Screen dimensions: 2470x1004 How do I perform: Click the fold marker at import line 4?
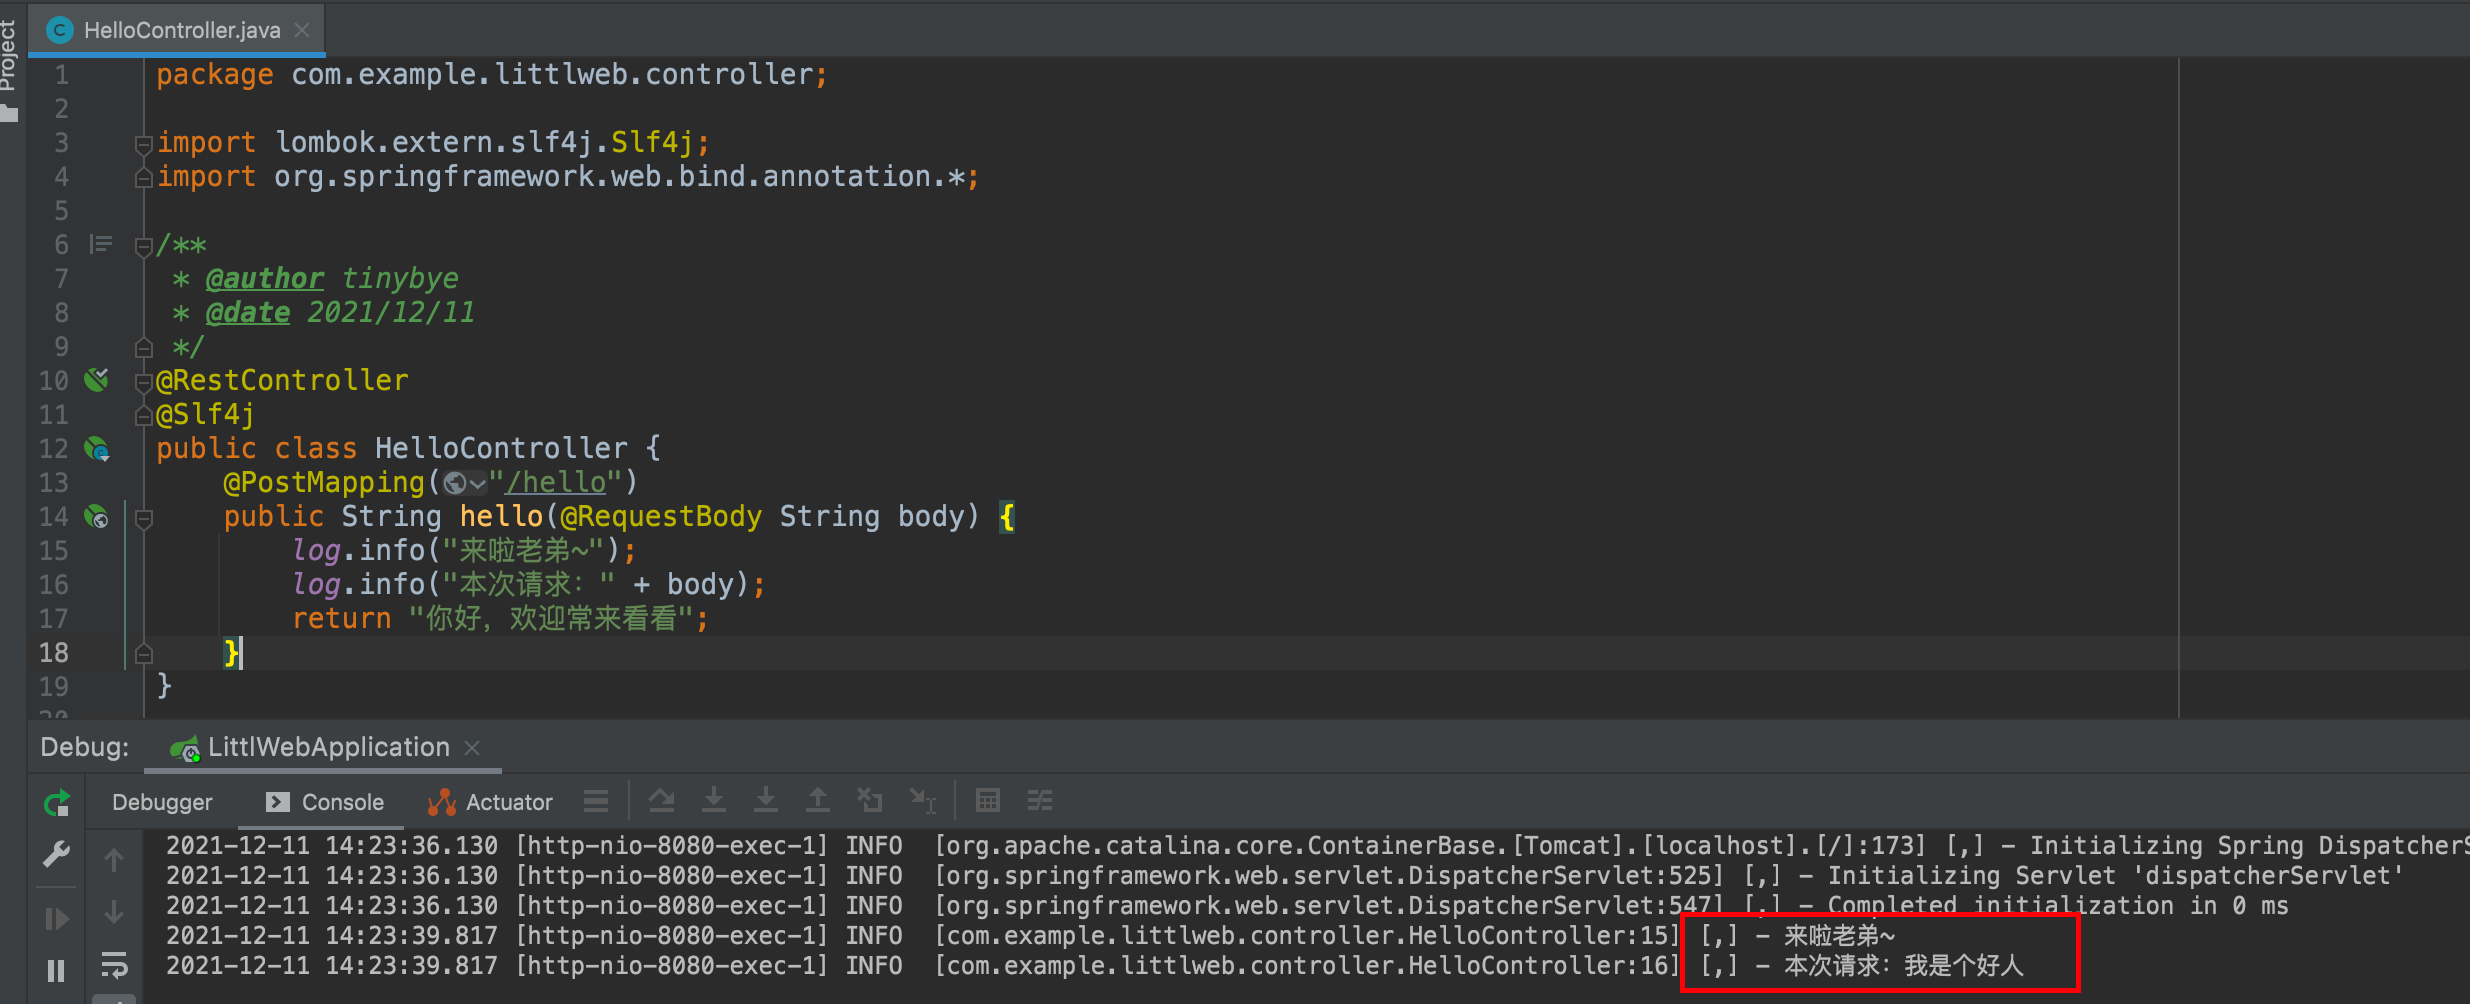click(x=143, y=178)
